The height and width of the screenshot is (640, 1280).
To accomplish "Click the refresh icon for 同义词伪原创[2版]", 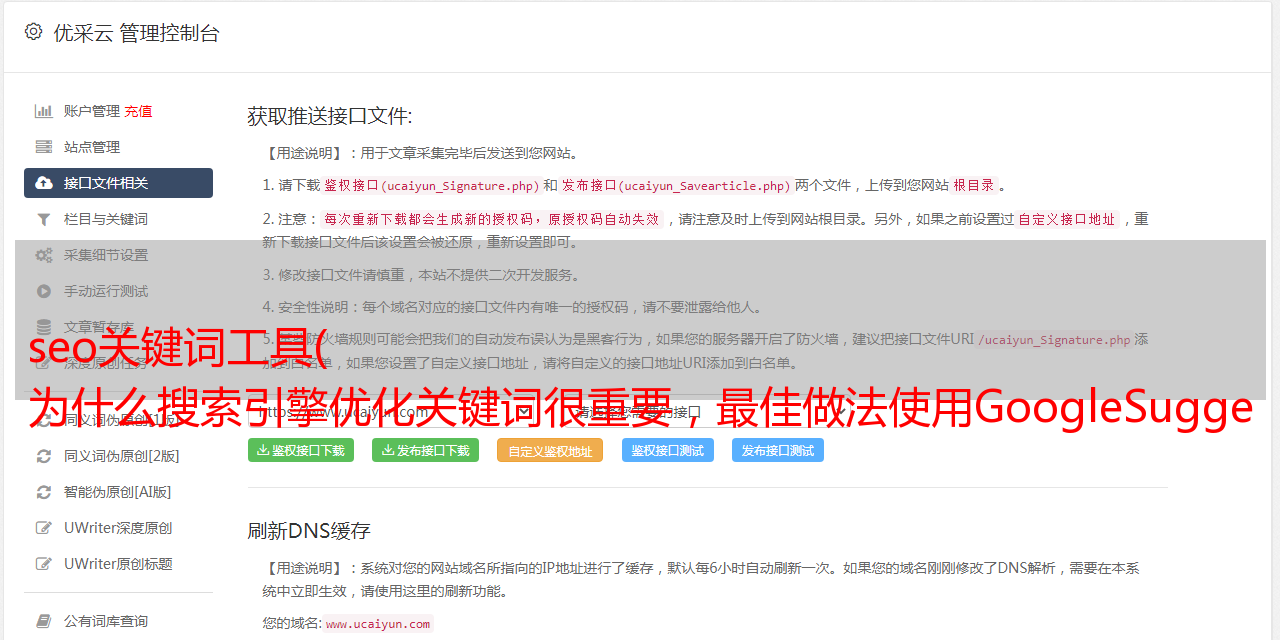I will pyautogui.click(x=44, y=456).
